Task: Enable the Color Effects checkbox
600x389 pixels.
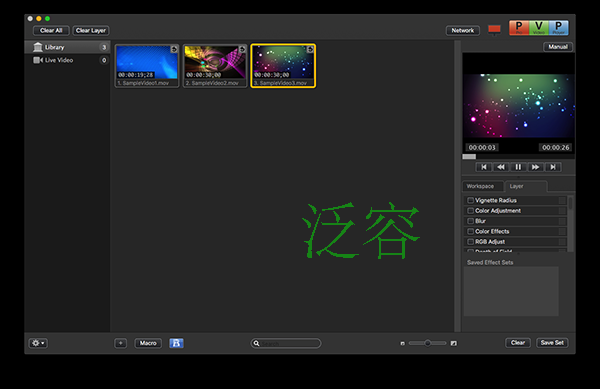Action: coord(471,231)
